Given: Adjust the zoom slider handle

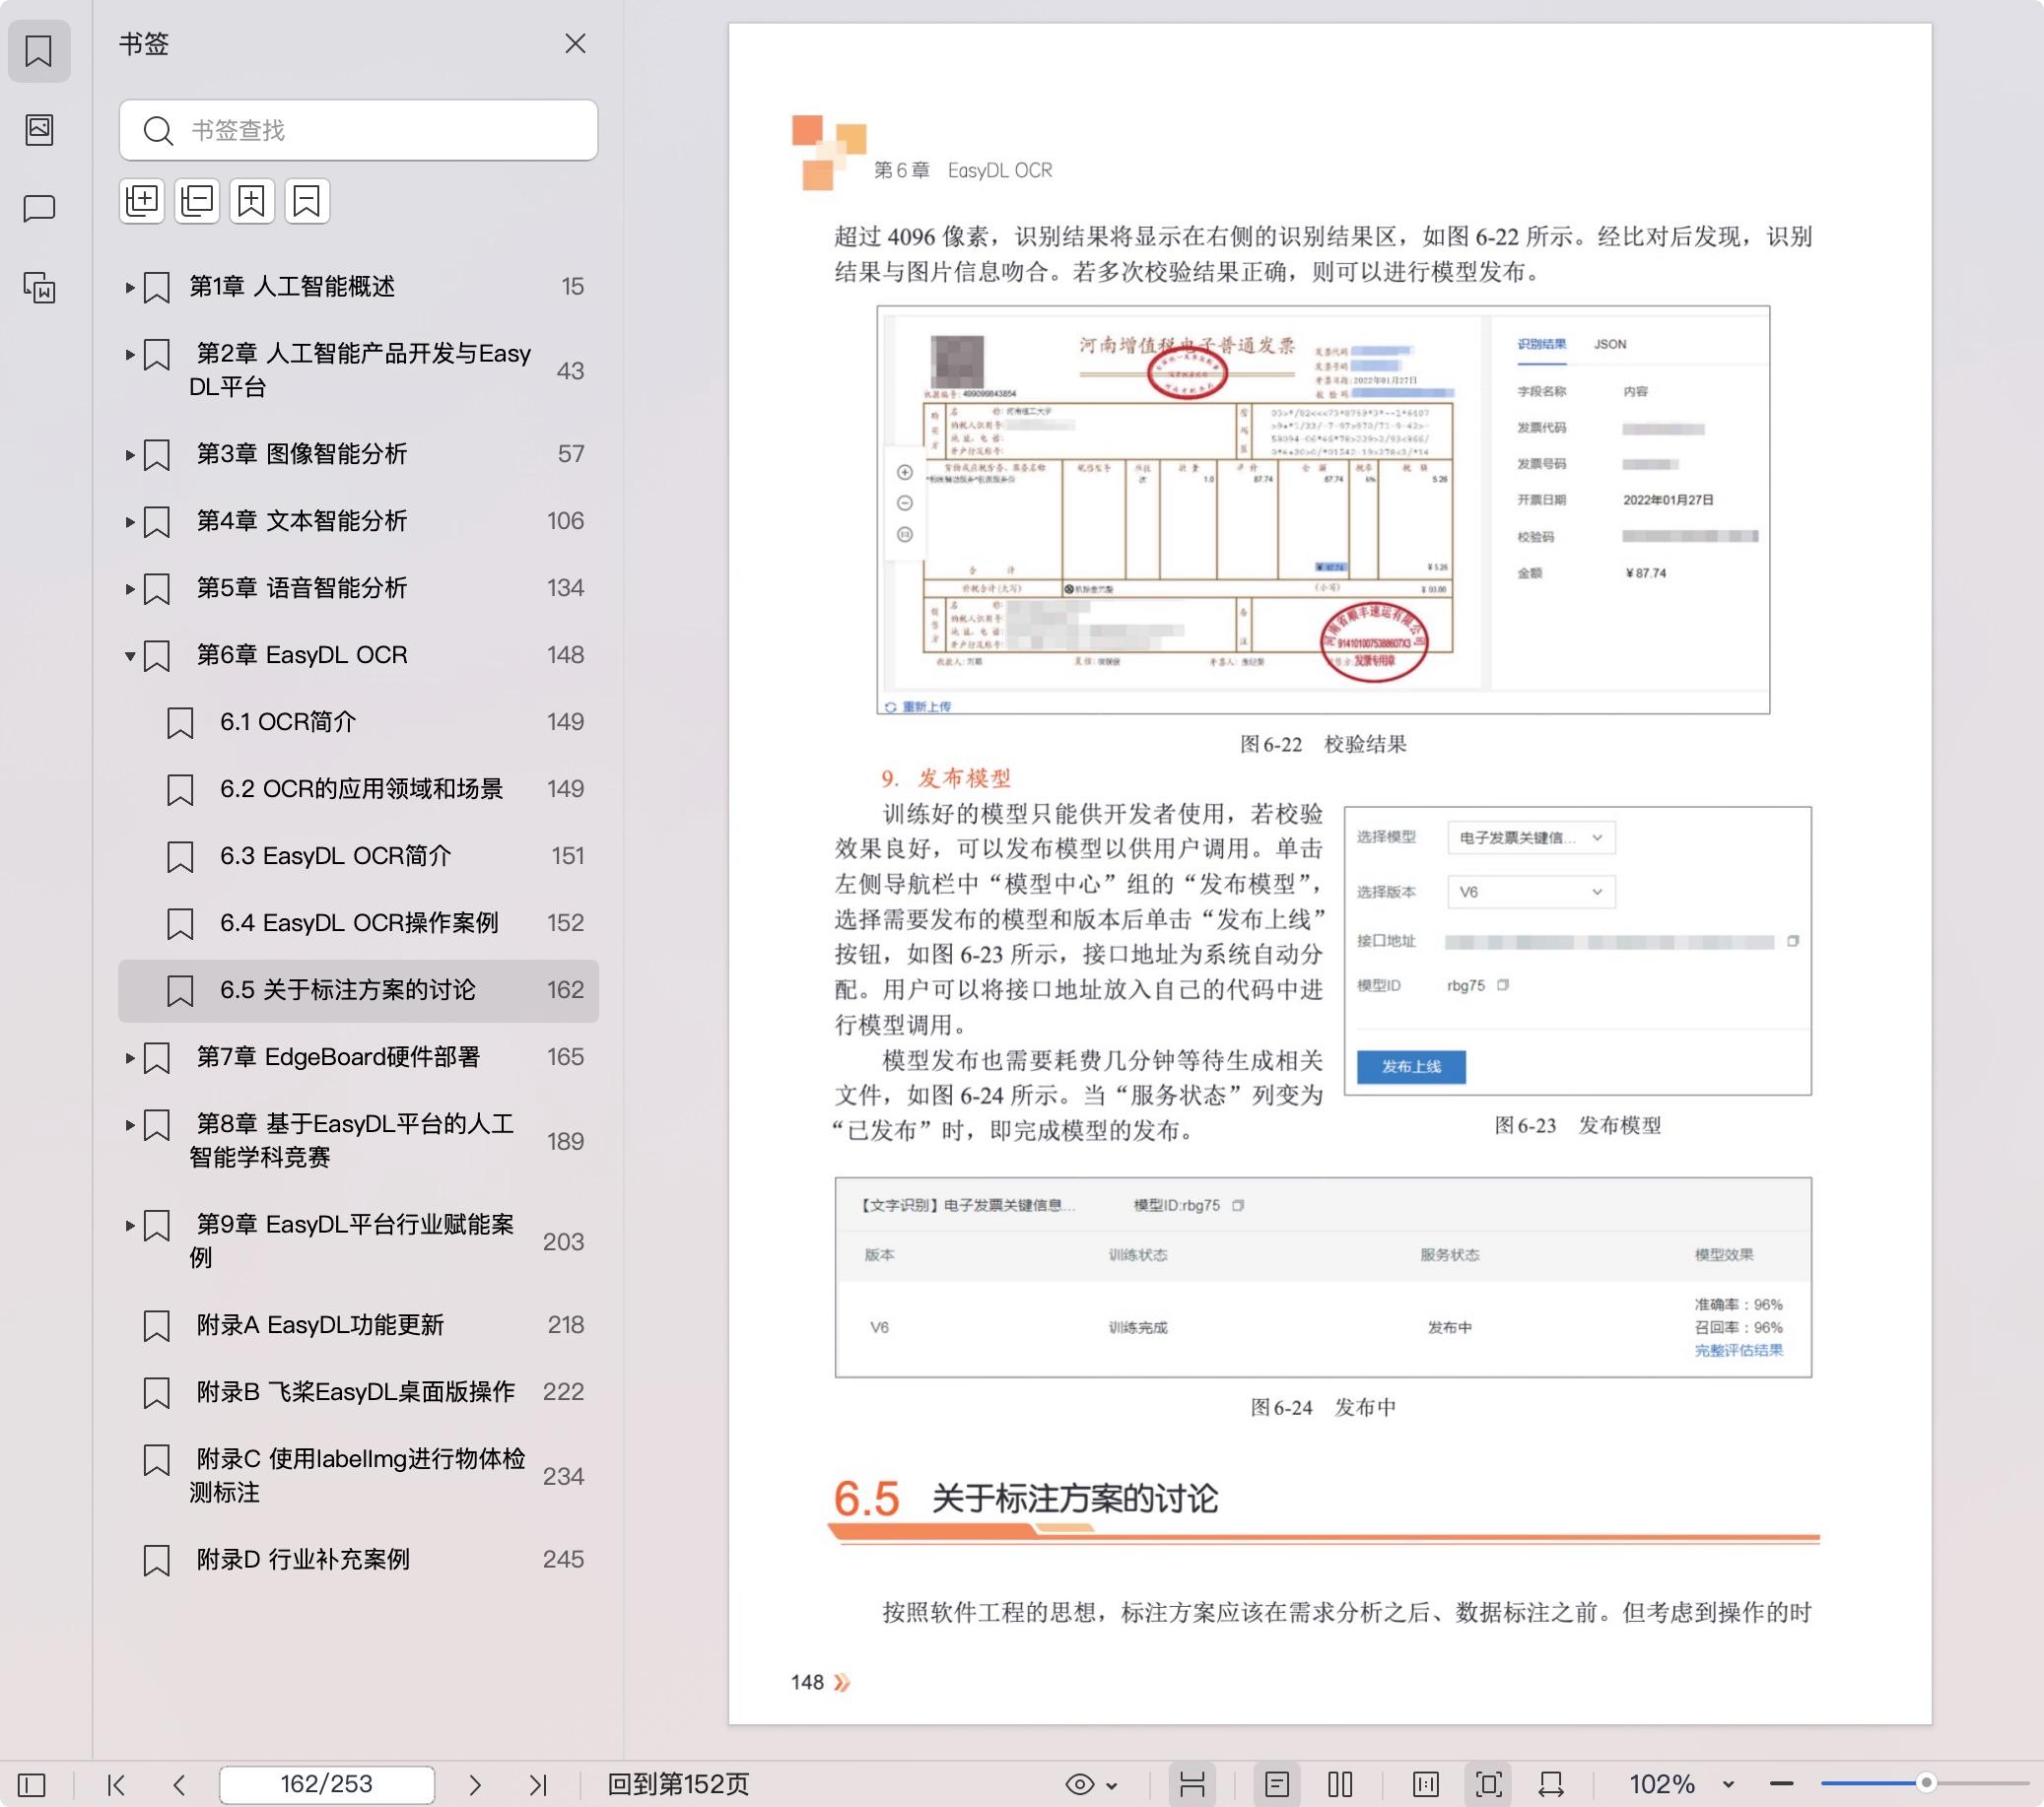Looking at the screenshot, I should click(1926, 1782).
